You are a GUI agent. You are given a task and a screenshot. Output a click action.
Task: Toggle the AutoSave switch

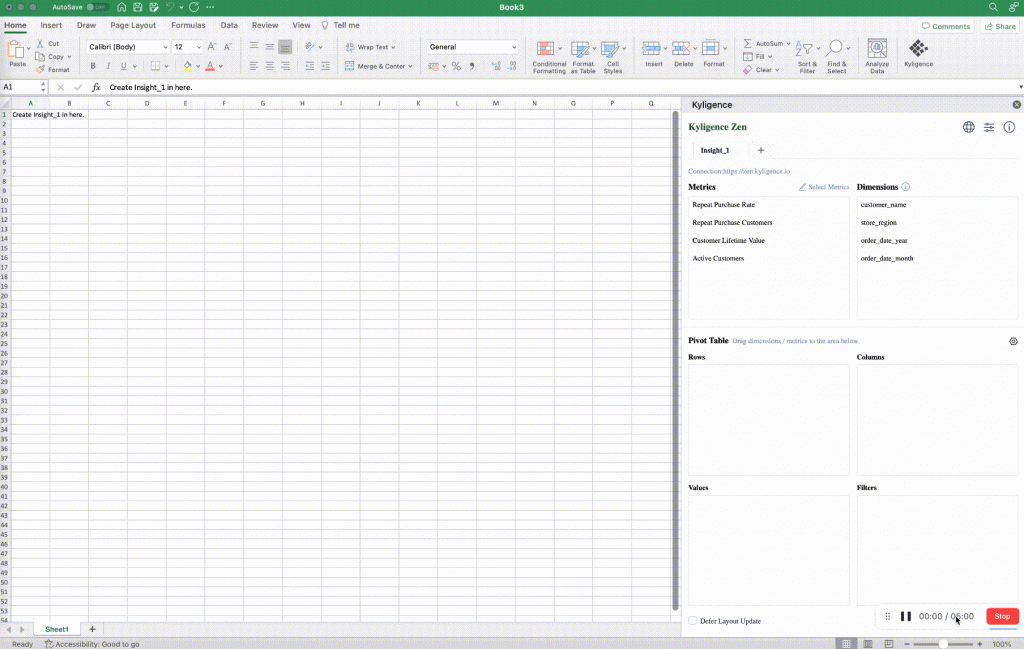(x=97, y=7)
